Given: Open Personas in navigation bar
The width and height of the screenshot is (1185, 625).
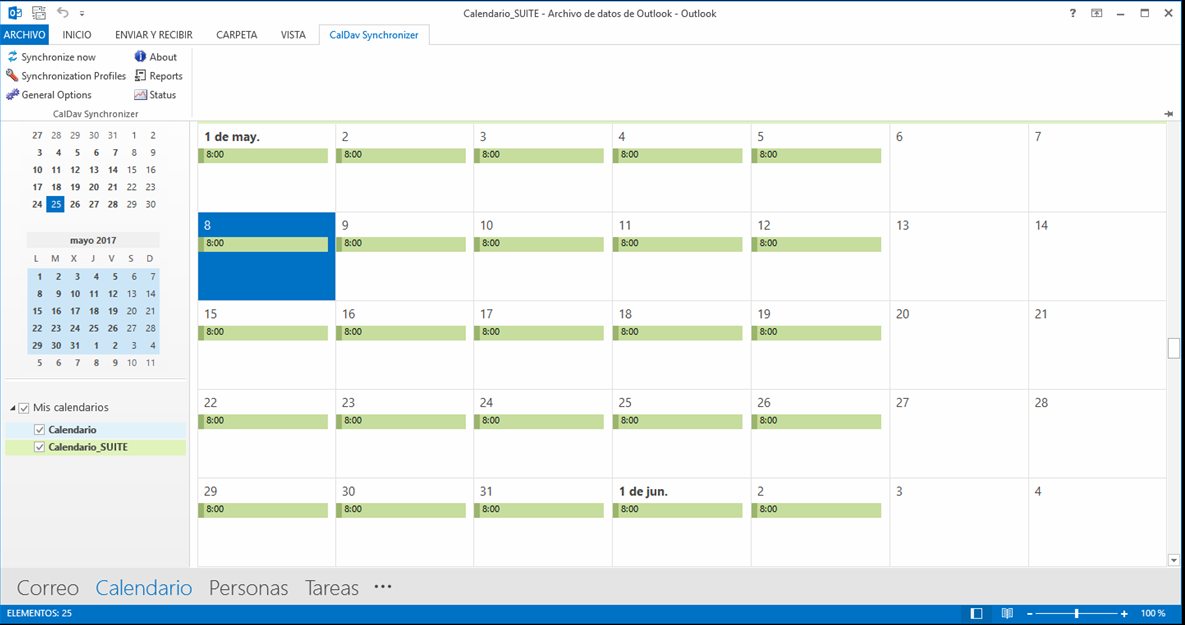Looking at the screenshot, I should pos(249,588).
